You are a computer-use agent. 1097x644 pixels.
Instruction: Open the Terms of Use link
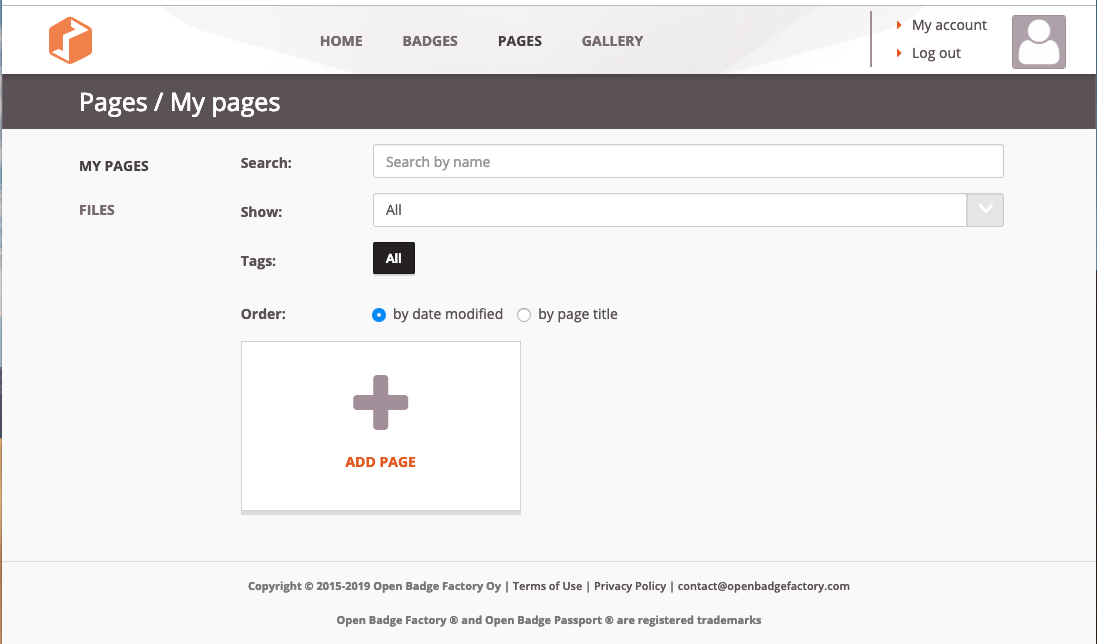pyautogui.click(x=547, y=586)
